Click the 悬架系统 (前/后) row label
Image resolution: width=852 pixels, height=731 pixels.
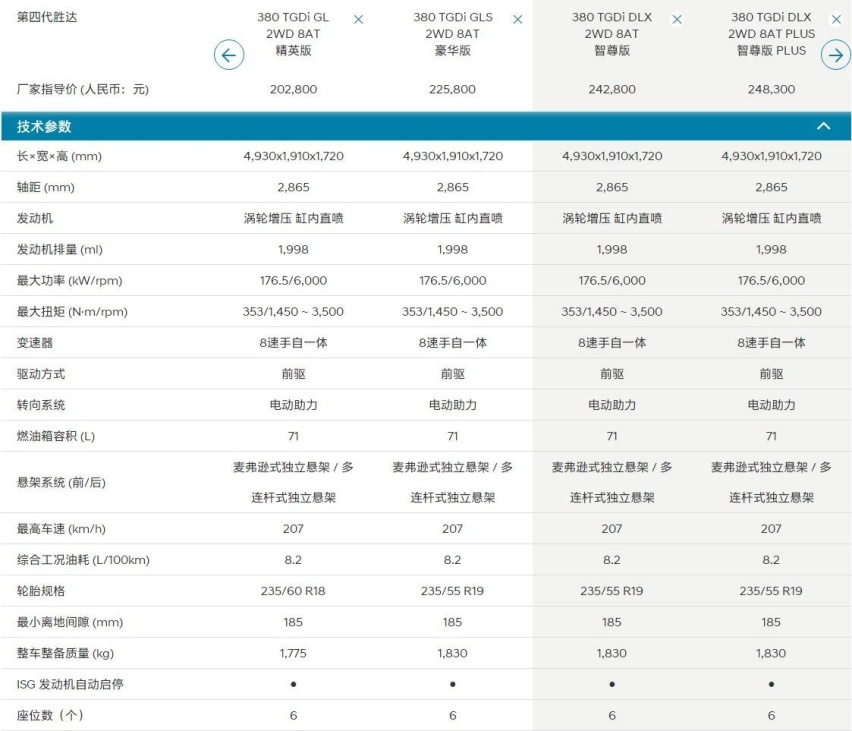61,482
